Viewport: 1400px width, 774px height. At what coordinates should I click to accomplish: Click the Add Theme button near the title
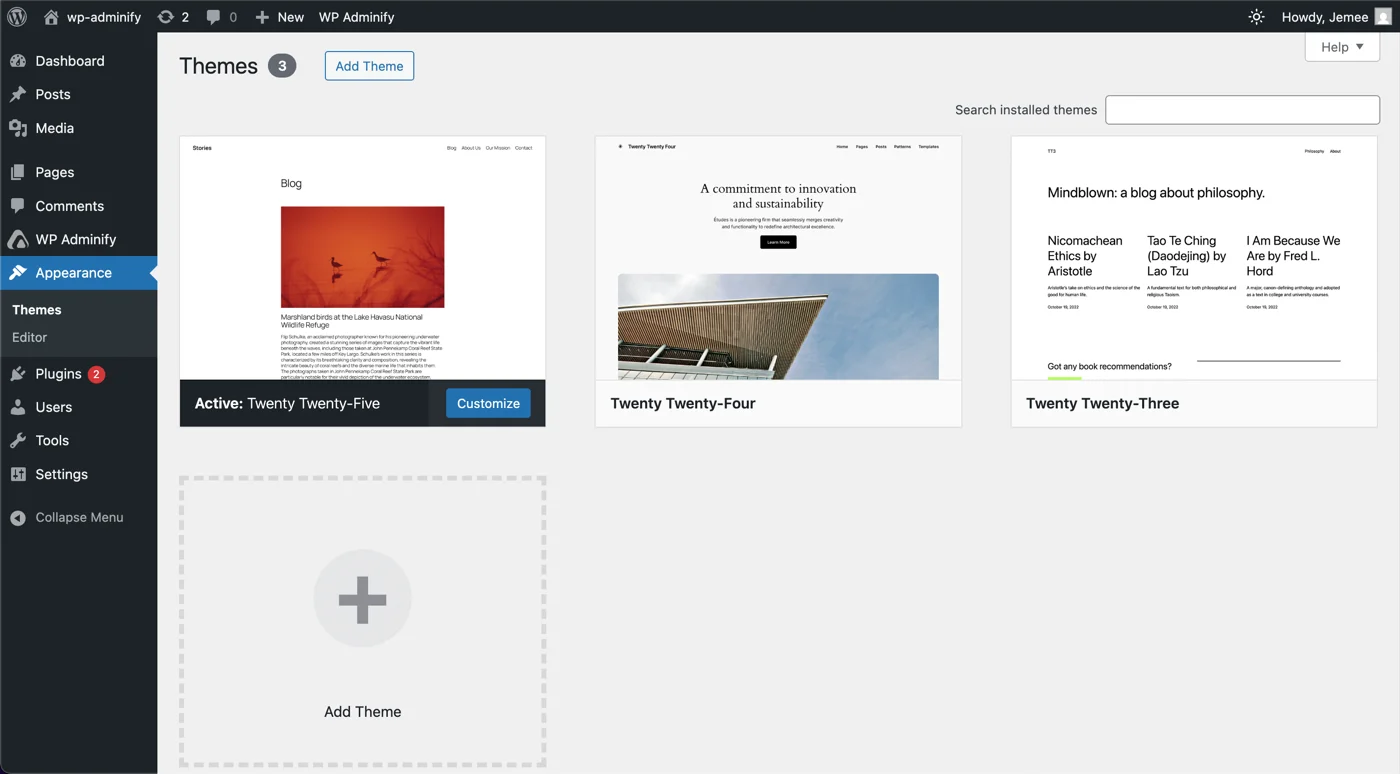point(369,66)
